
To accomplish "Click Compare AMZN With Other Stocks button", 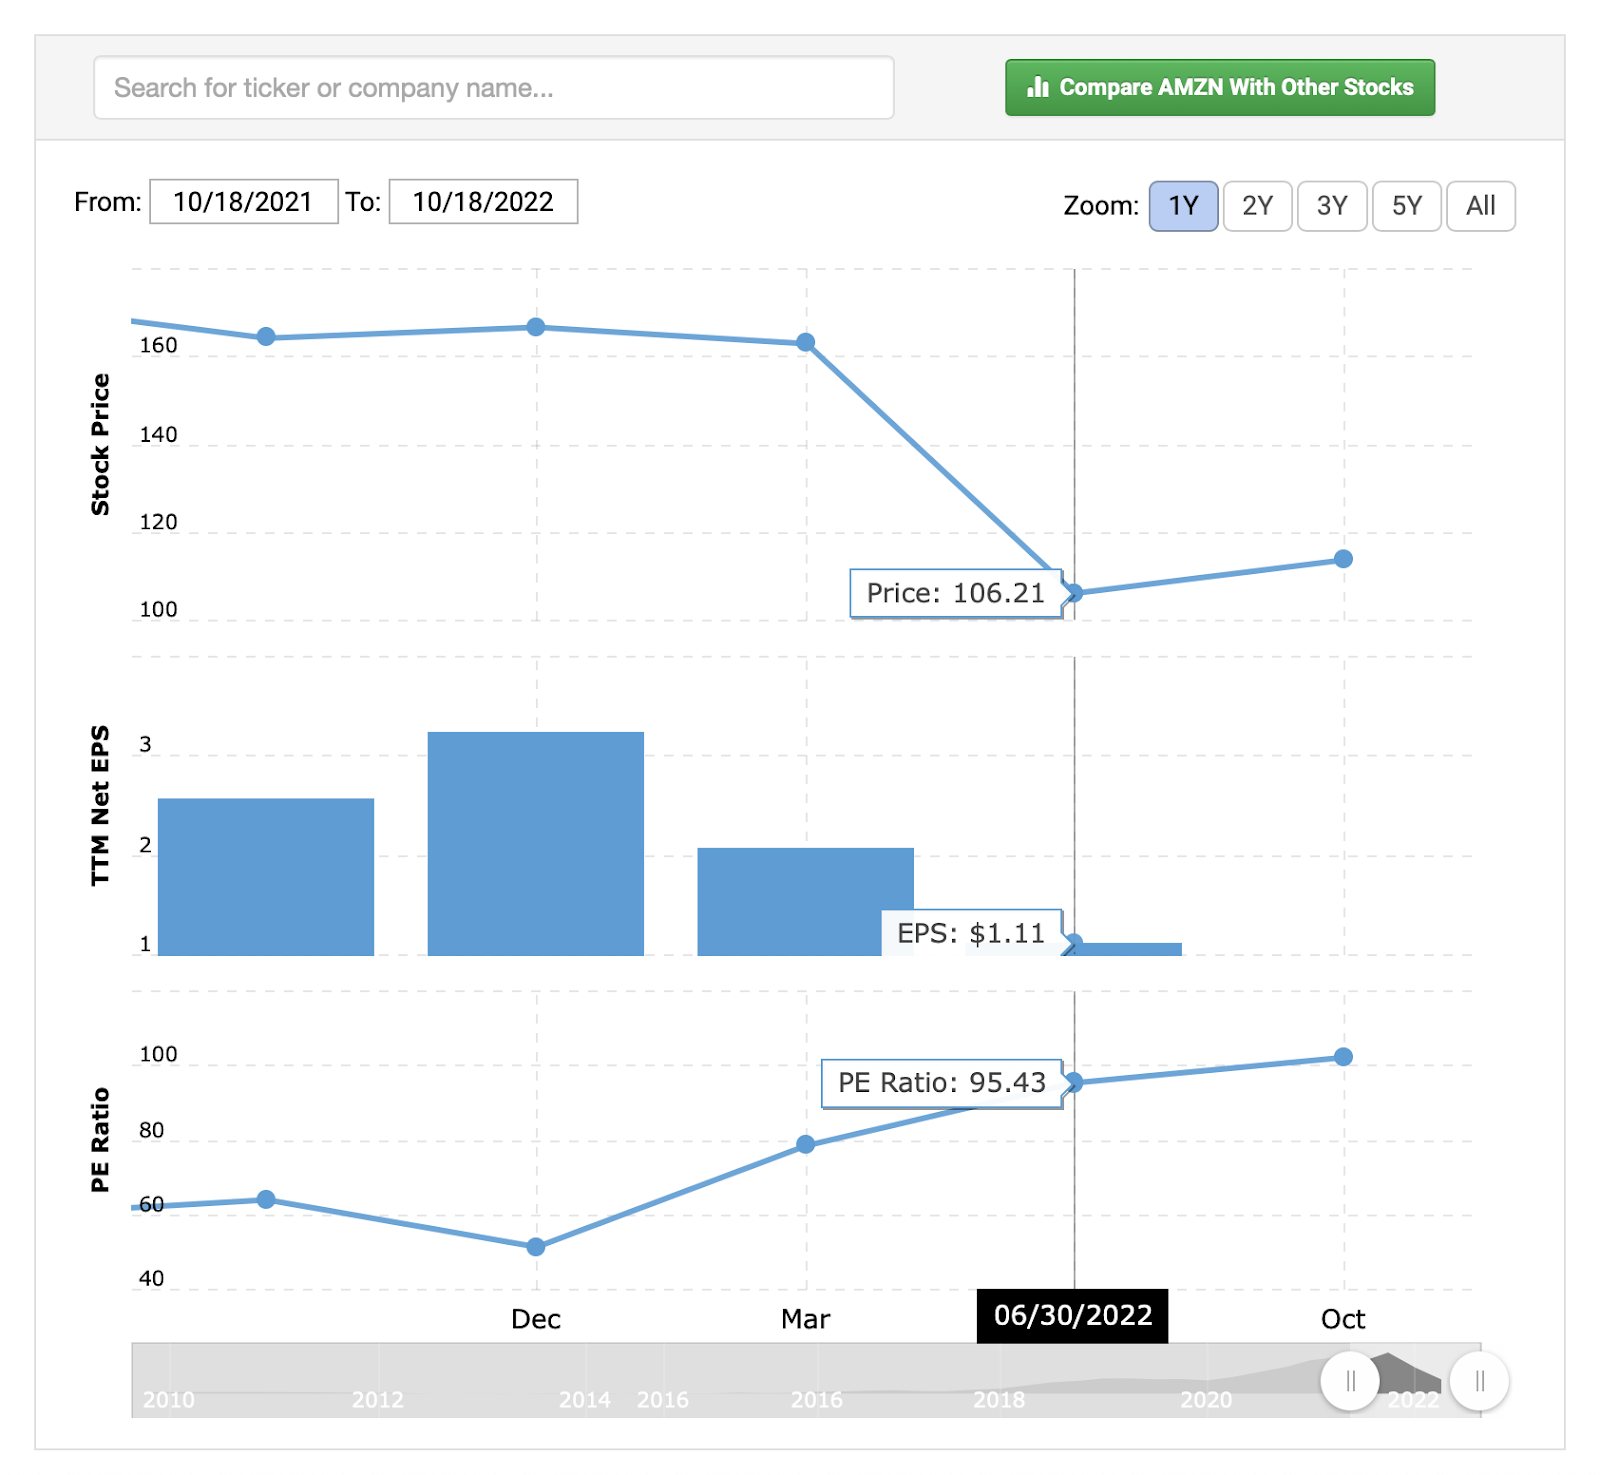I will (1219, 88).
